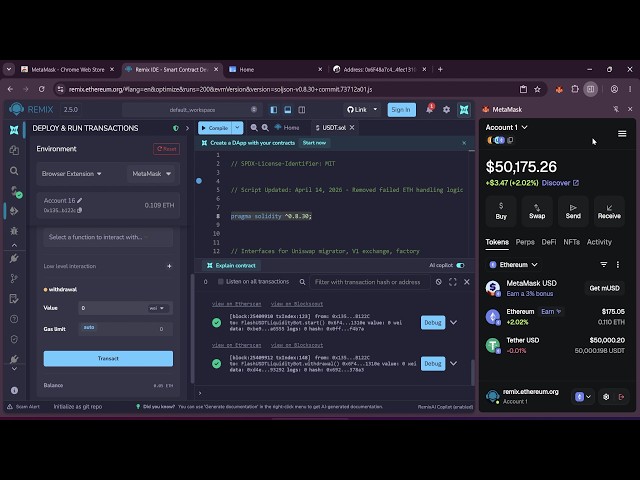Open MetaMask hamburger menu
Viewport: 640px width, 480px height.
coord(622,134)
